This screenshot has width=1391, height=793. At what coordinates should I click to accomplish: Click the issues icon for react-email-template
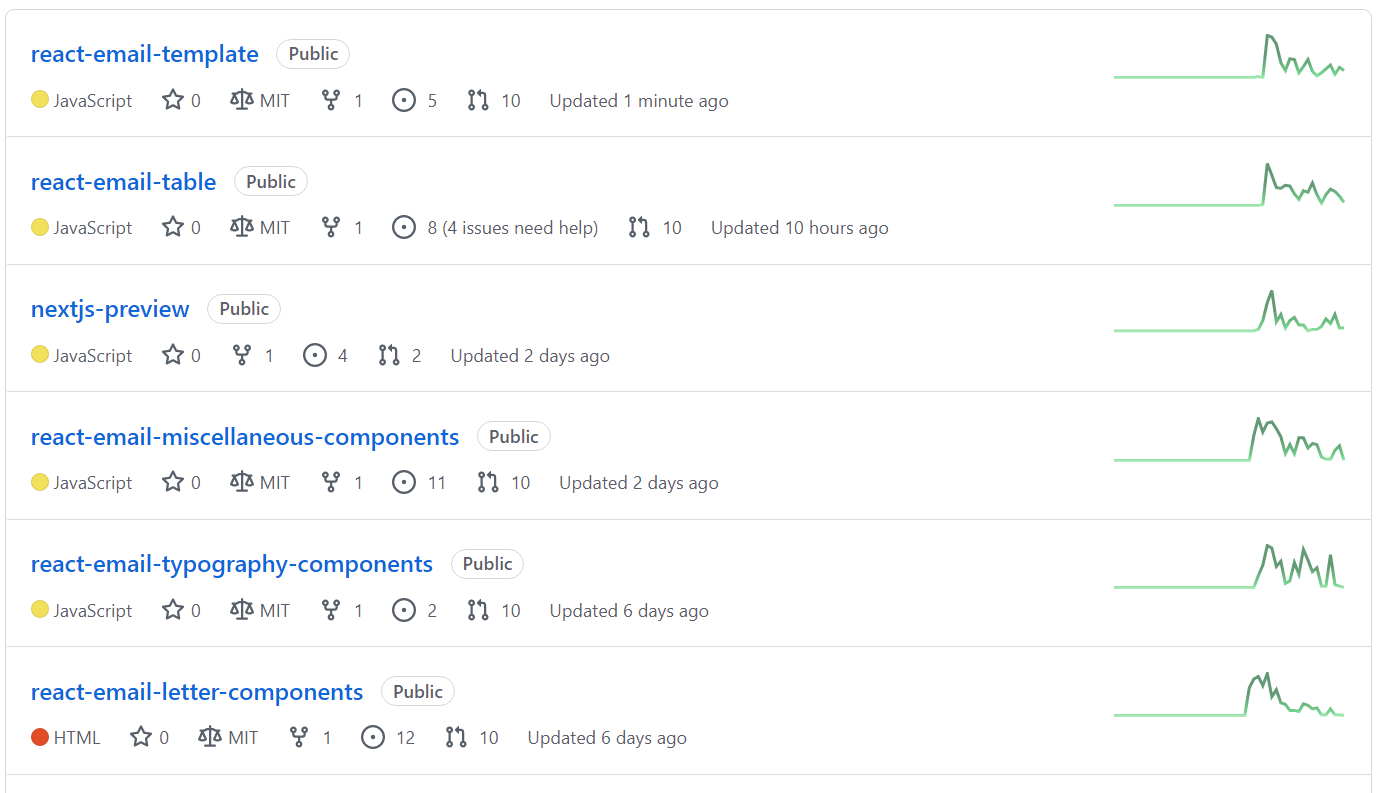click(404, 100)
